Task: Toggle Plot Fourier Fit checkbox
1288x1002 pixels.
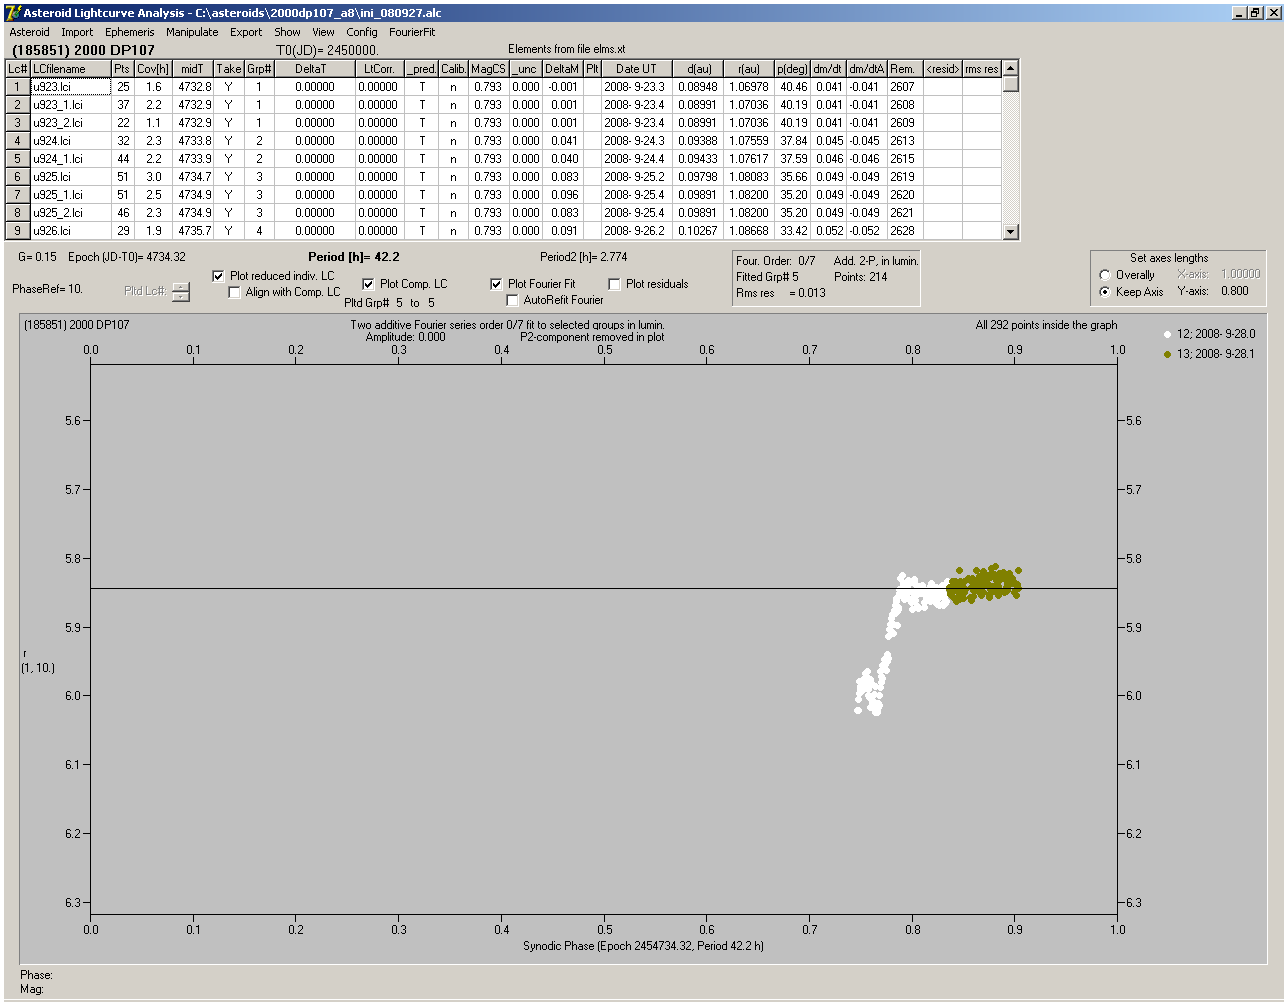Action: click(497, 284)
